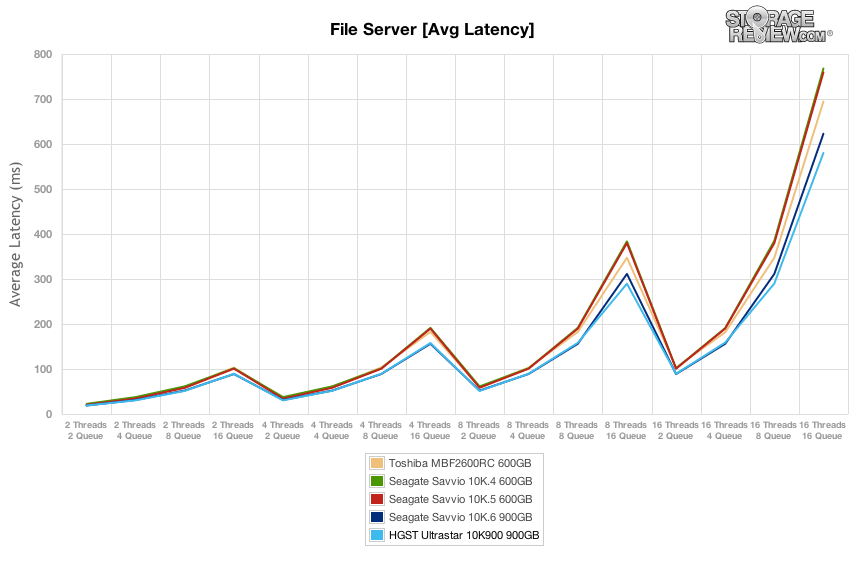Select the Seagate Savvio 10K.4 600GB label
Screen dimensions: 850x563
[x=460, y=481]
